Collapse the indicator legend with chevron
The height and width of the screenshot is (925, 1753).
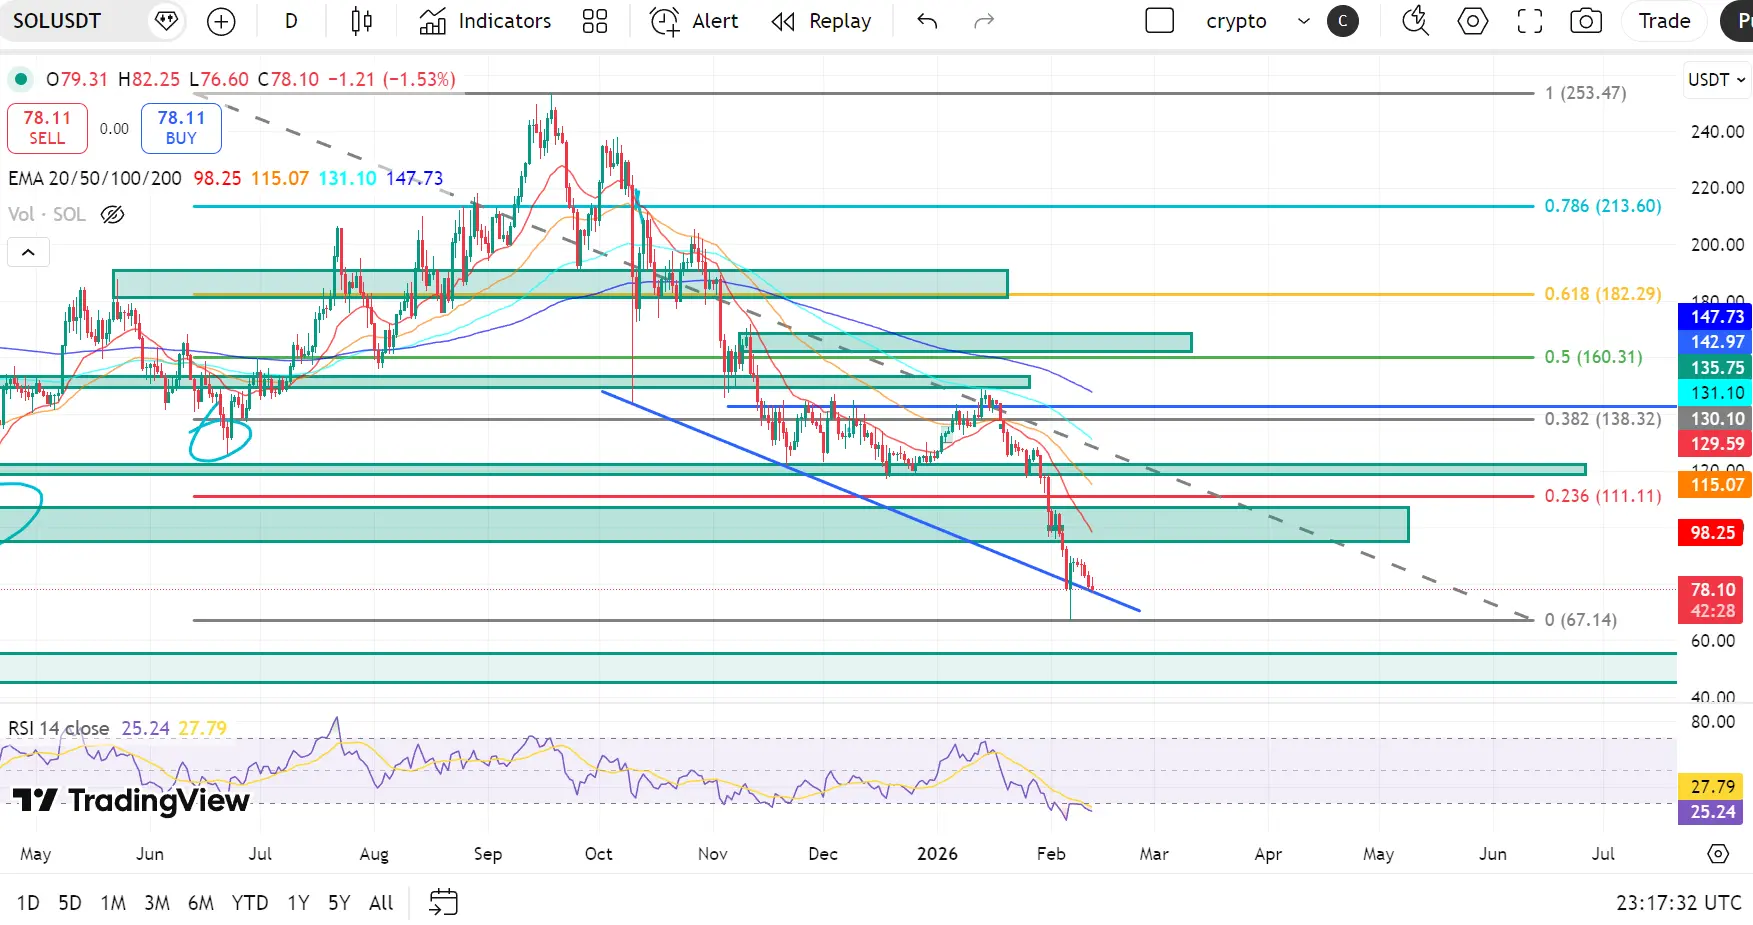pyautogui.click(x=28, y=252)
